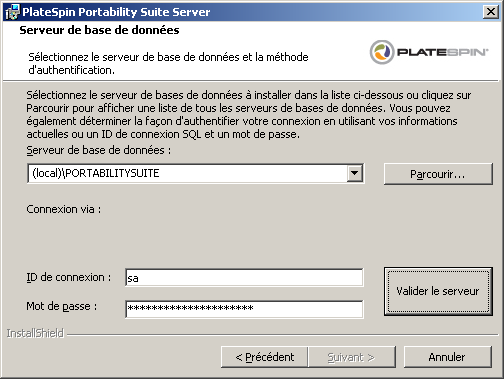Screen dimensions: 504x379
Task: Click the Connexion via label
Action: pos(63,209)
